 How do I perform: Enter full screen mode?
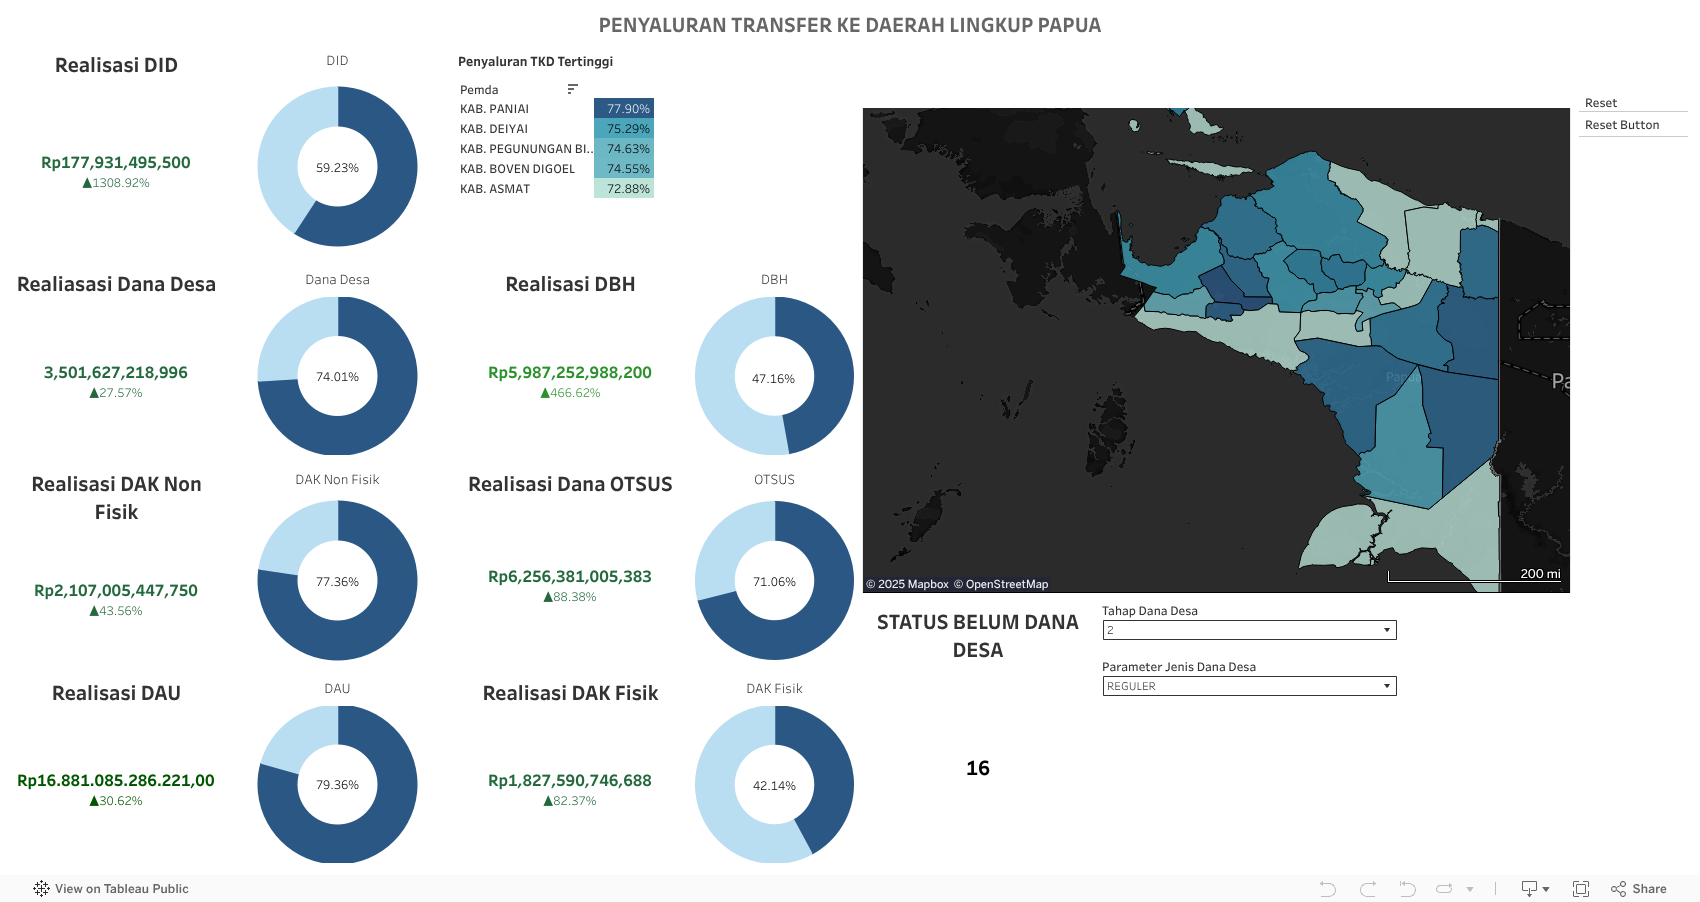[x=1581, y=889]
